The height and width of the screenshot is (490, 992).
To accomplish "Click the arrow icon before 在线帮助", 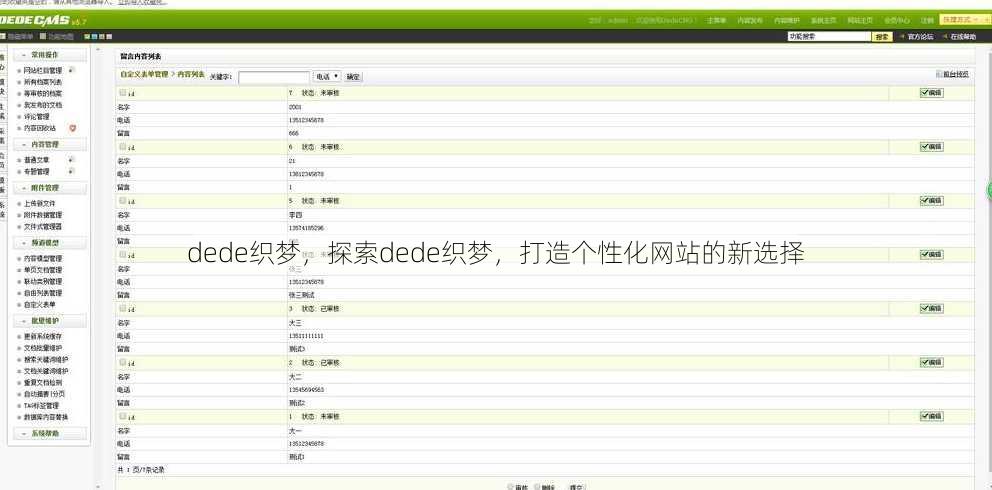I will click(945, 37).
